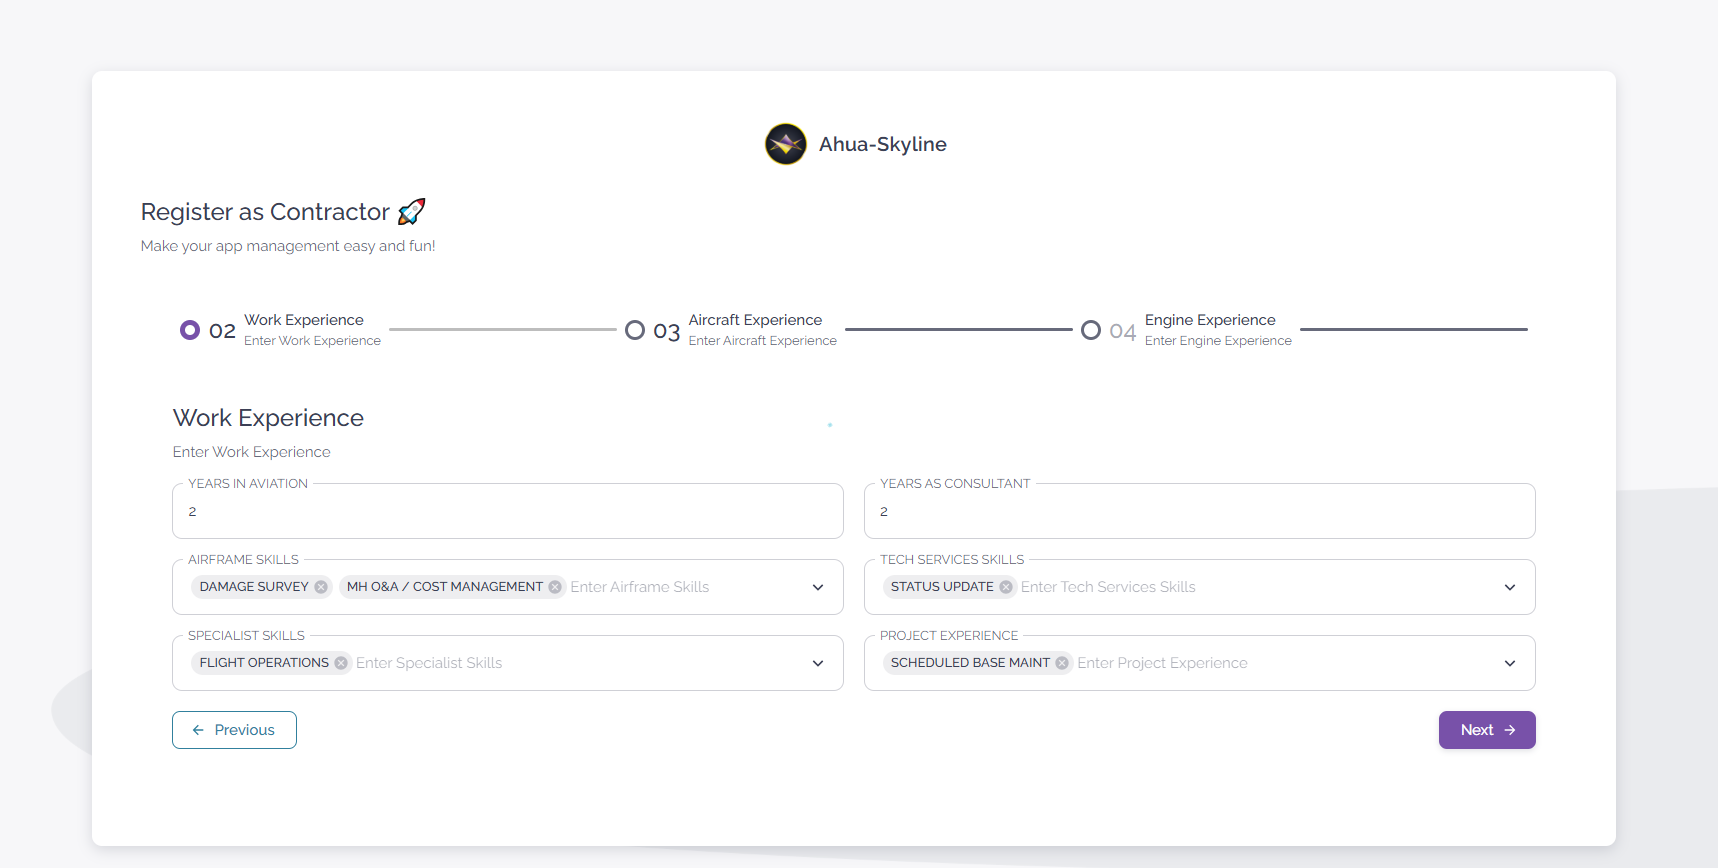Click the SCHEDULED BASE MAINT chip label
The width and height of the screenshot is (1718, 868).
click(x=970, y=663)
